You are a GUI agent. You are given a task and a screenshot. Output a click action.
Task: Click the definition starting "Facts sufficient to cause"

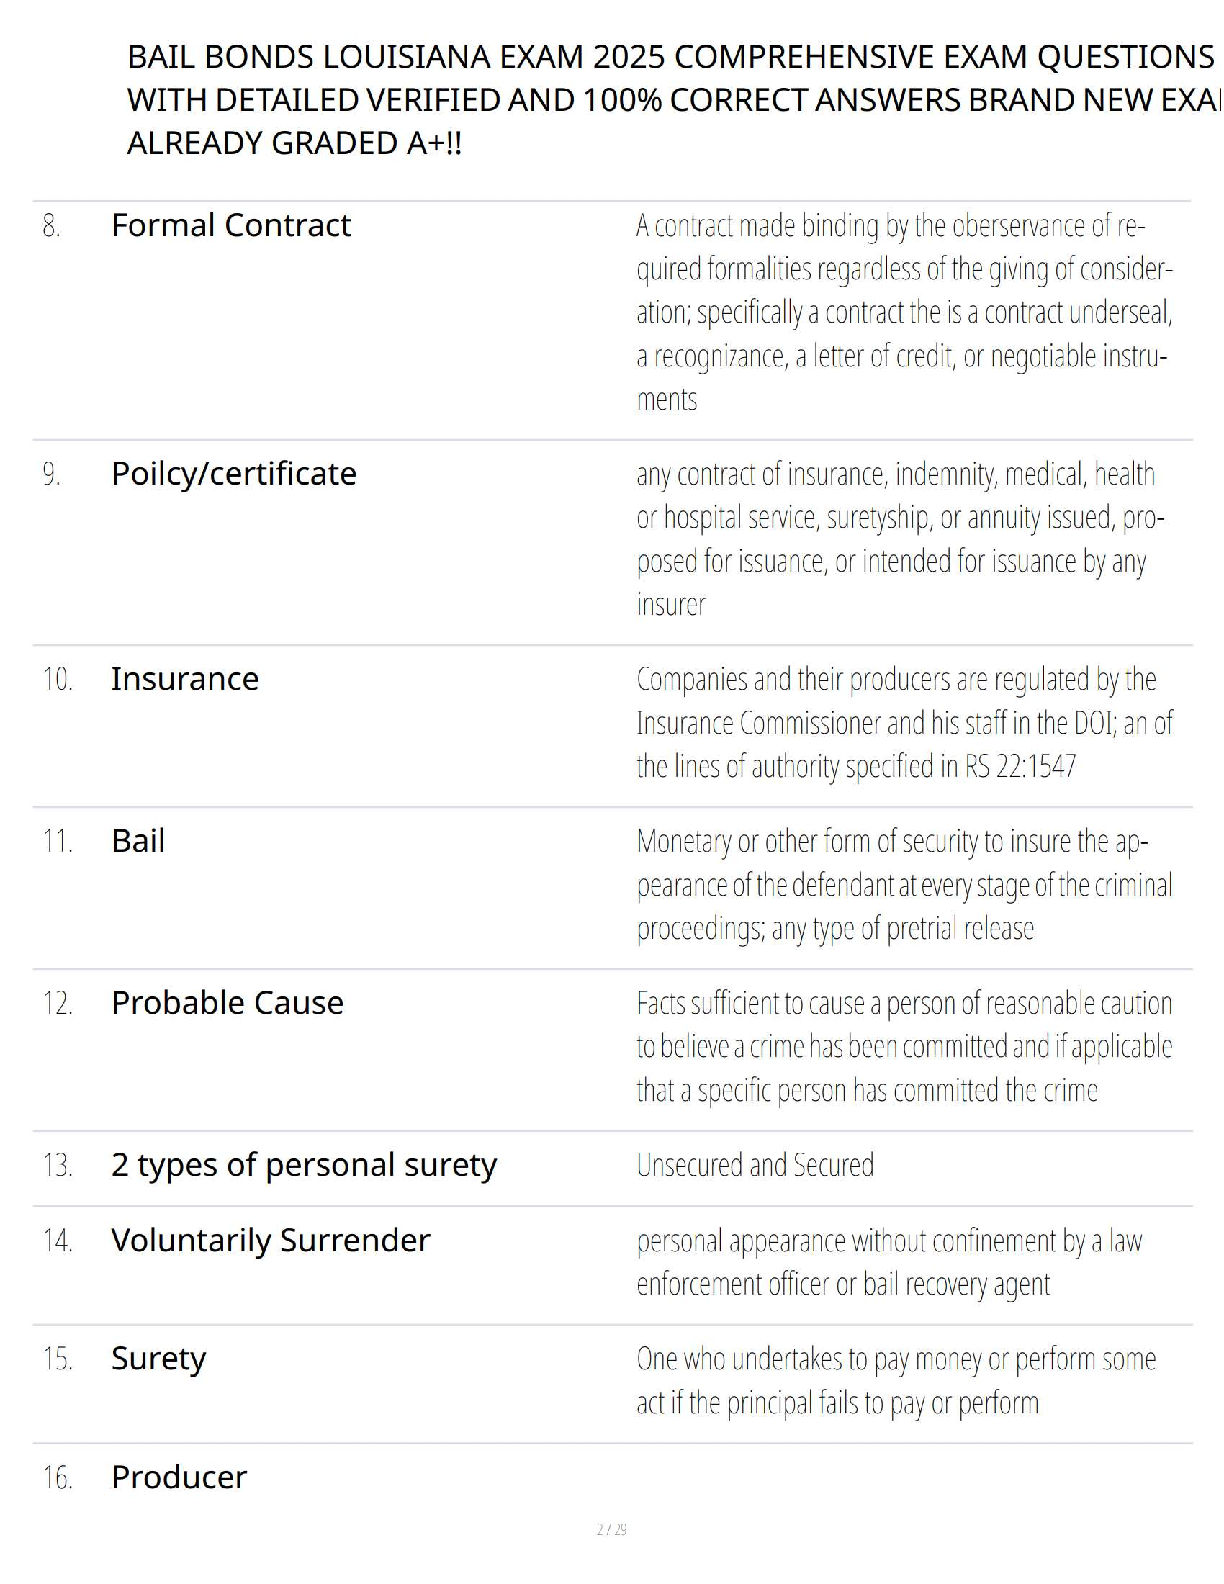[903, 1047]
